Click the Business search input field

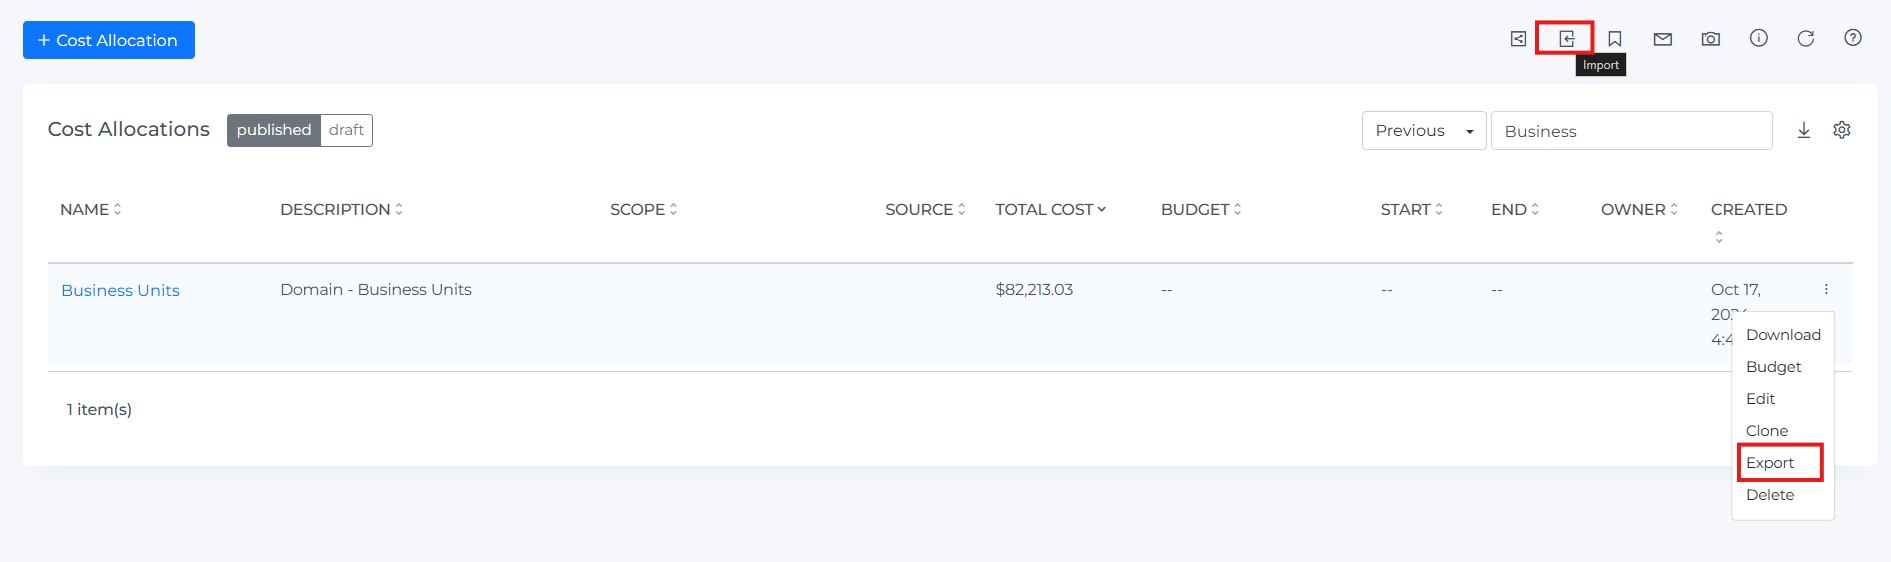pos(1631,131)
